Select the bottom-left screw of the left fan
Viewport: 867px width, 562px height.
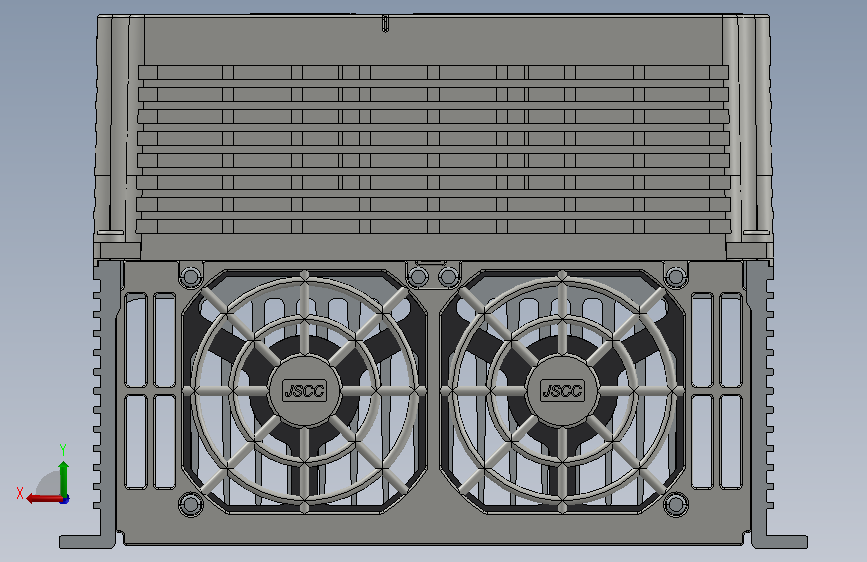190,504
